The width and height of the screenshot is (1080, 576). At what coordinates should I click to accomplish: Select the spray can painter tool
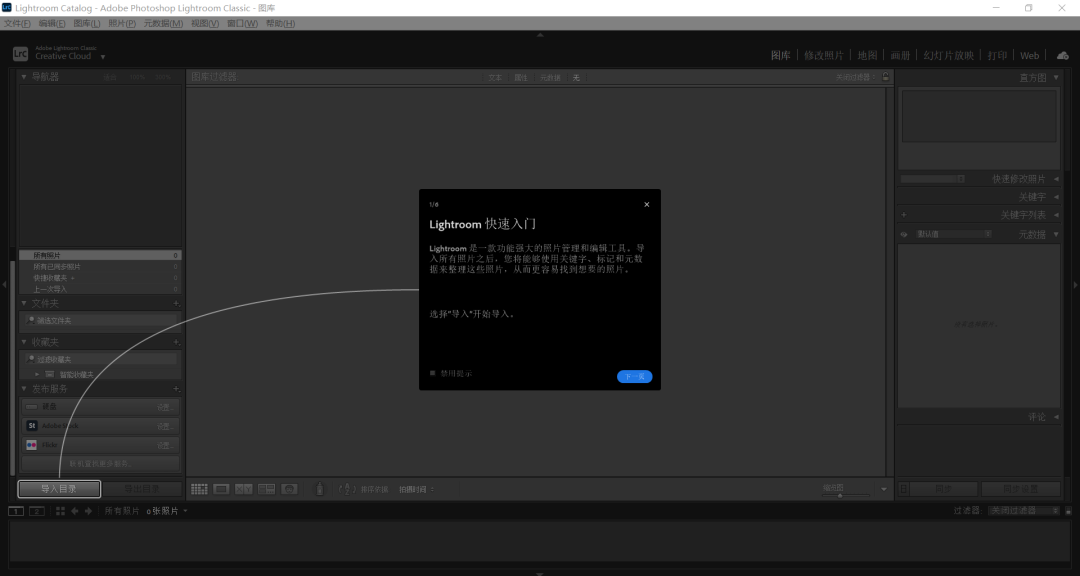tap(320, 489)
